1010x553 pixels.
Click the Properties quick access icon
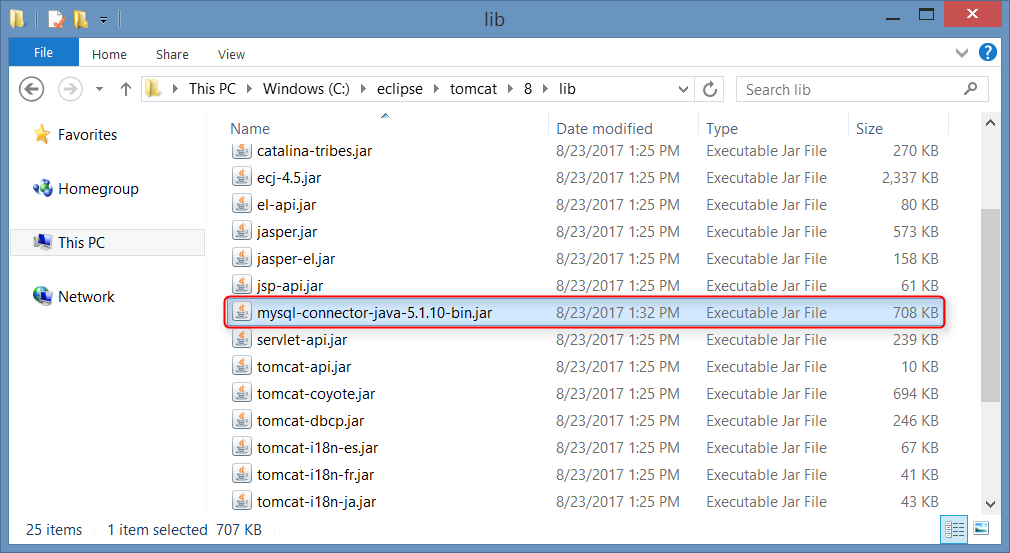pyautogui.click(x=57, y=19)
